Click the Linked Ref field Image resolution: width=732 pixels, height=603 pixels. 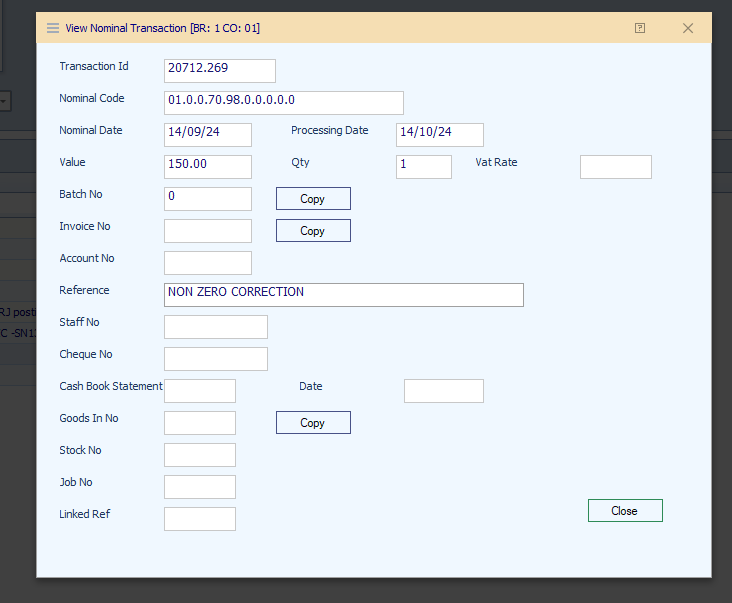200,519
